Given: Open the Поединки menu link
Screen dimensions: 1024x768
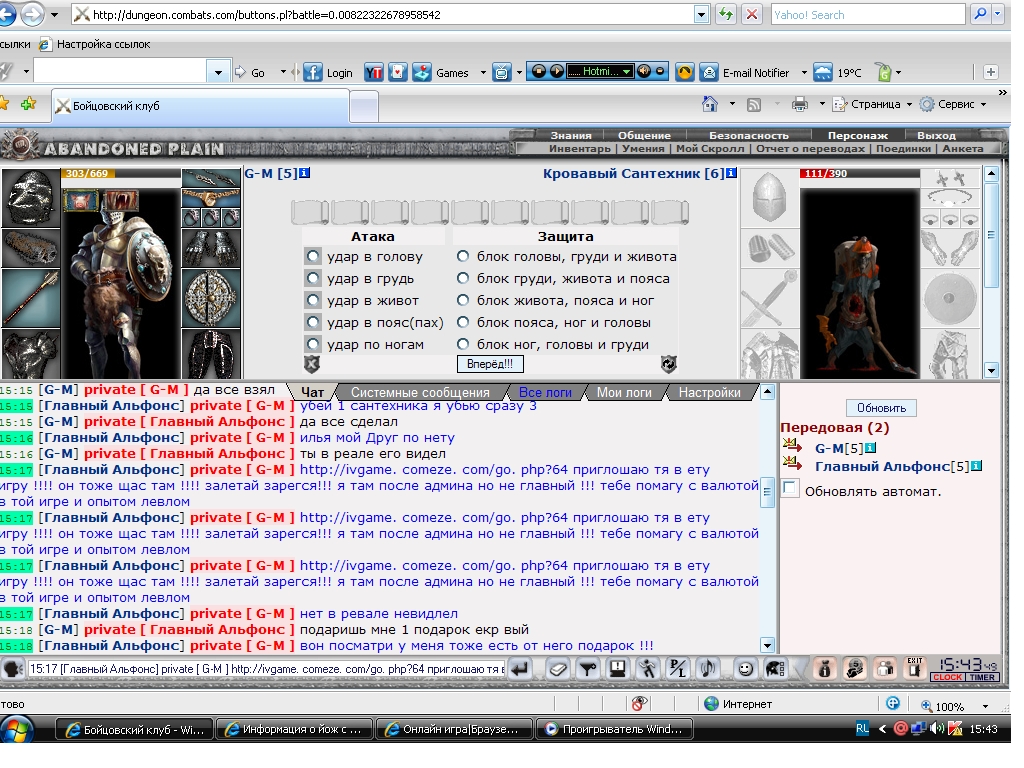Looking at the screenshot, I should click(x=903, y=148).
